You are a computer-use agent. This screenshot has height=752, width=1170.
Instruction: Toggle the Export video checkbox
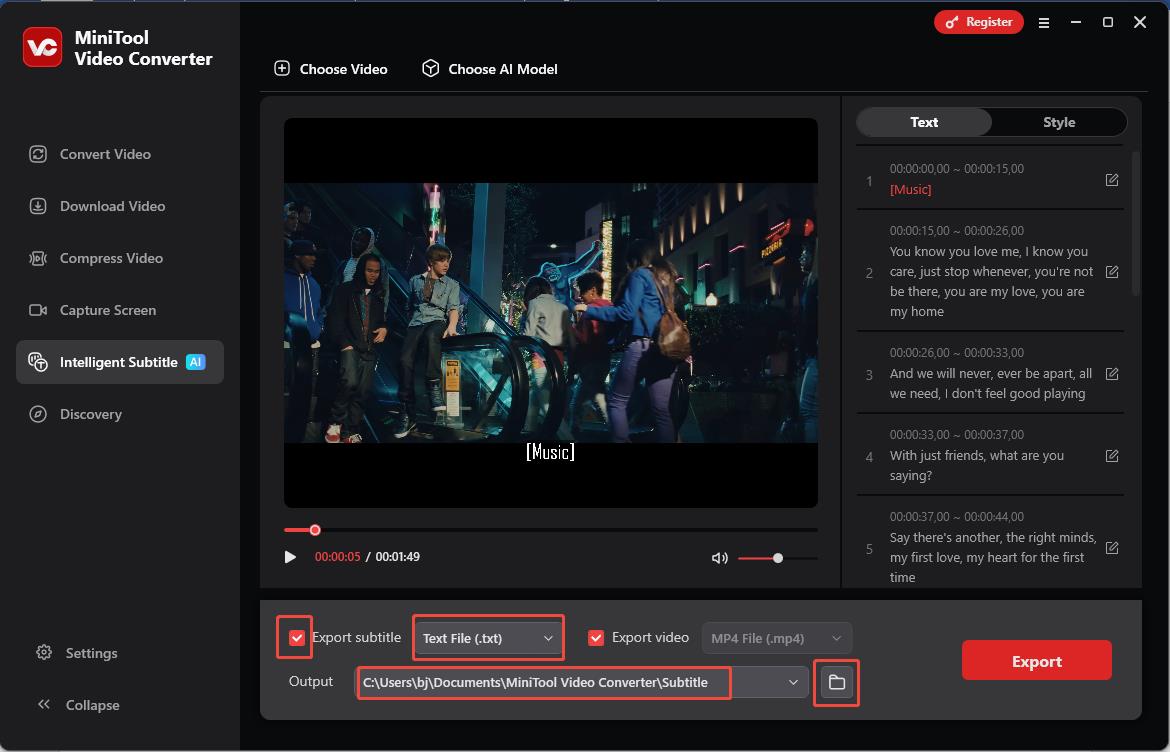[x=596, y=638]
